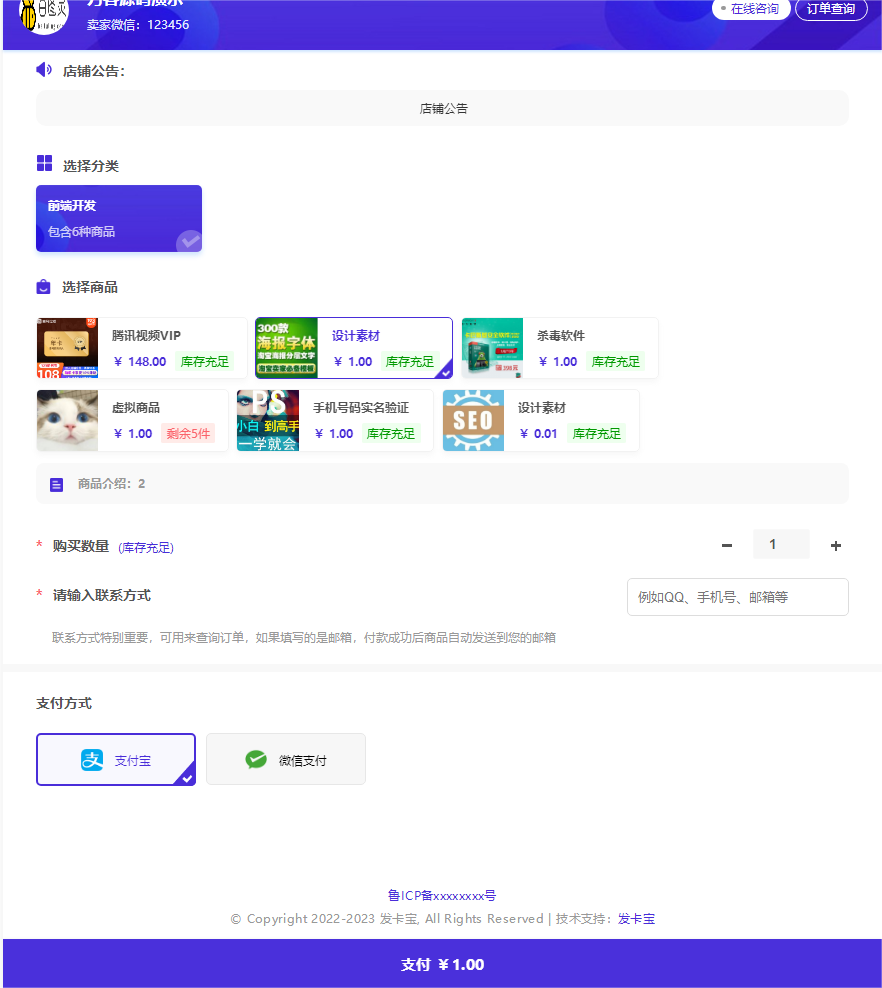Click the (库存充足) note beside 购买数量

(x=146, y=548)
